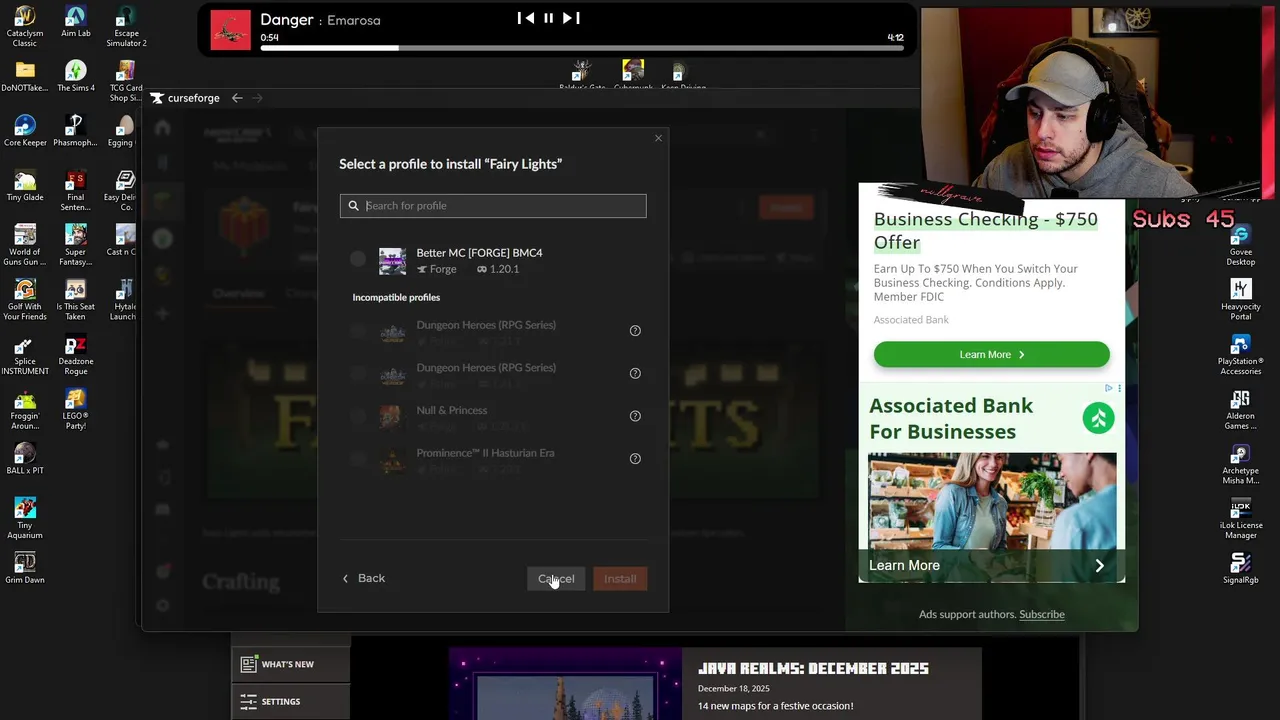Open Govee Desktop shortcut
The width and height of the screenshot is (1280, 720).
click(1241, 246)
